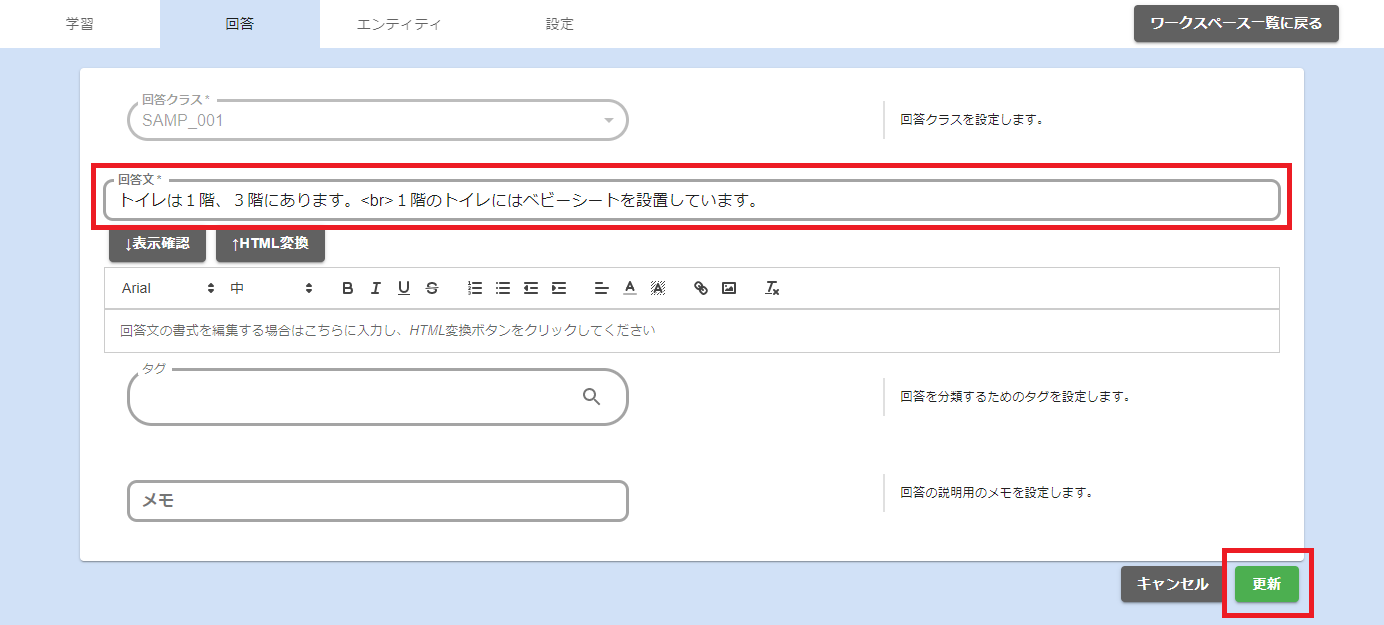
Task: Increase the paragraph indent
Action: coord(559,288)
